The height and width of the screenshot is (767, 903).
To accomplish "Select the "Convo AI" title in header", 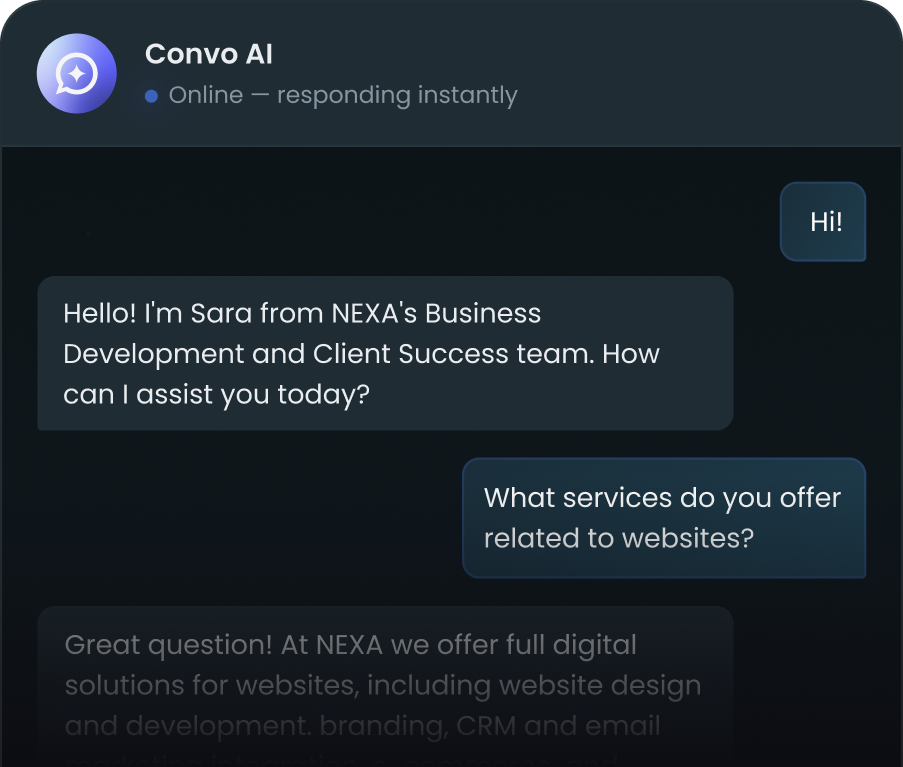I will [208, 54].
